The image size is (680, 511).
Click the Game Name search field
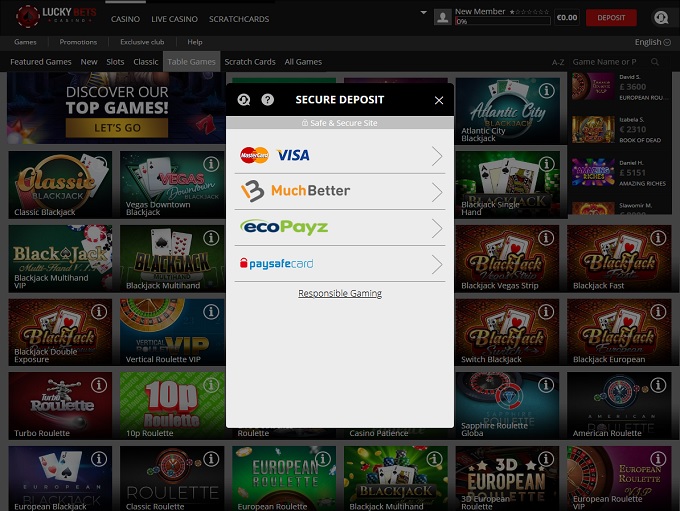tap(605, 62)
